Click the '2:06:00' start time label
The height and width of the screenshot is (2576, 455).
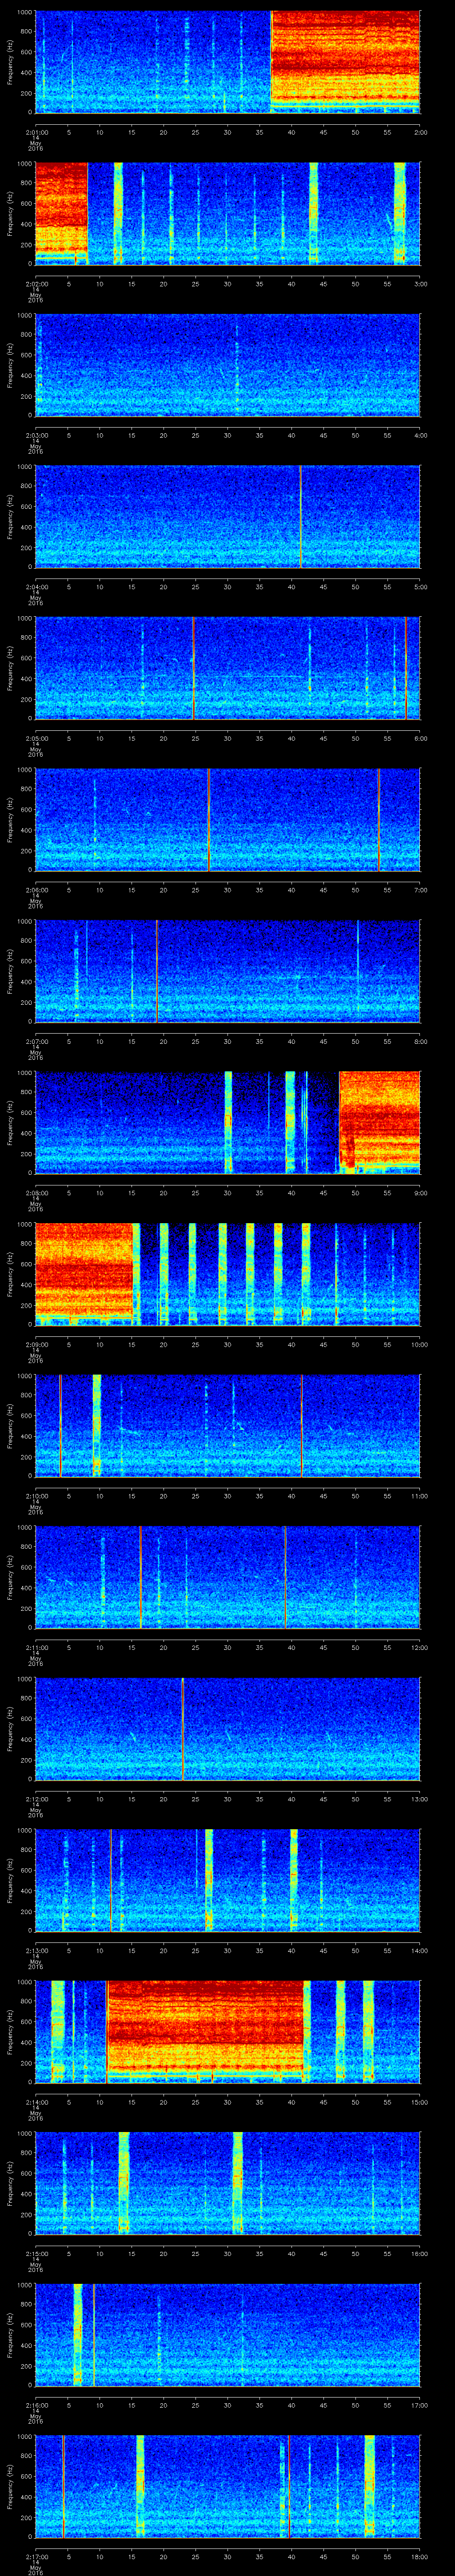tap(36, 890)
